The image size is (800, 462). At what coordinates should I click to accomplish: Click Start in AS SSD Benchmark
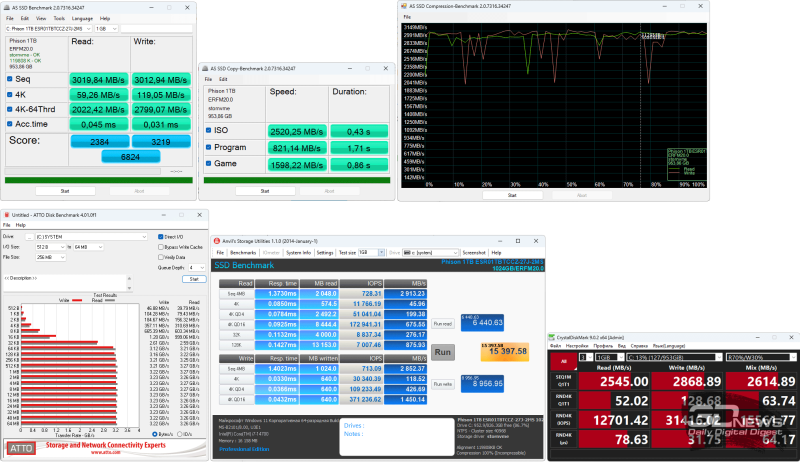click(65, 191)
